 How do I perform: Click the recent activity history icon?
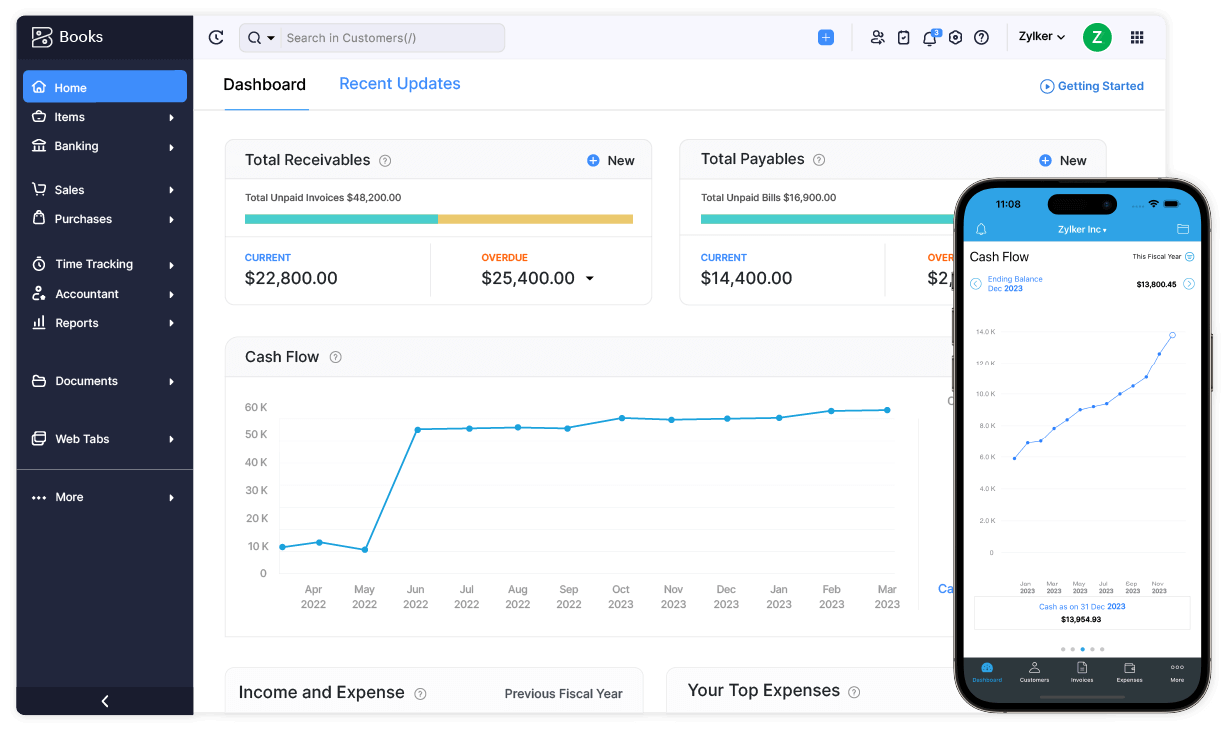click(x=216, y=38)
